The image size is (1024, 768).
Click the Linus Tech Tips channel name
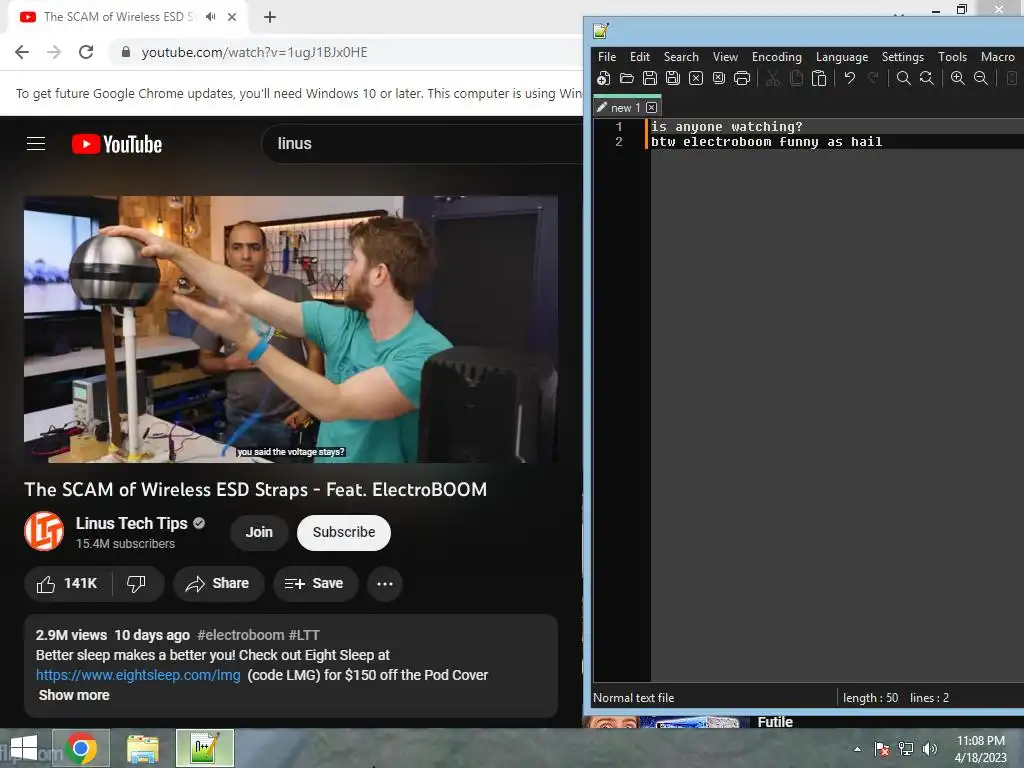click(x=131, y=523)
